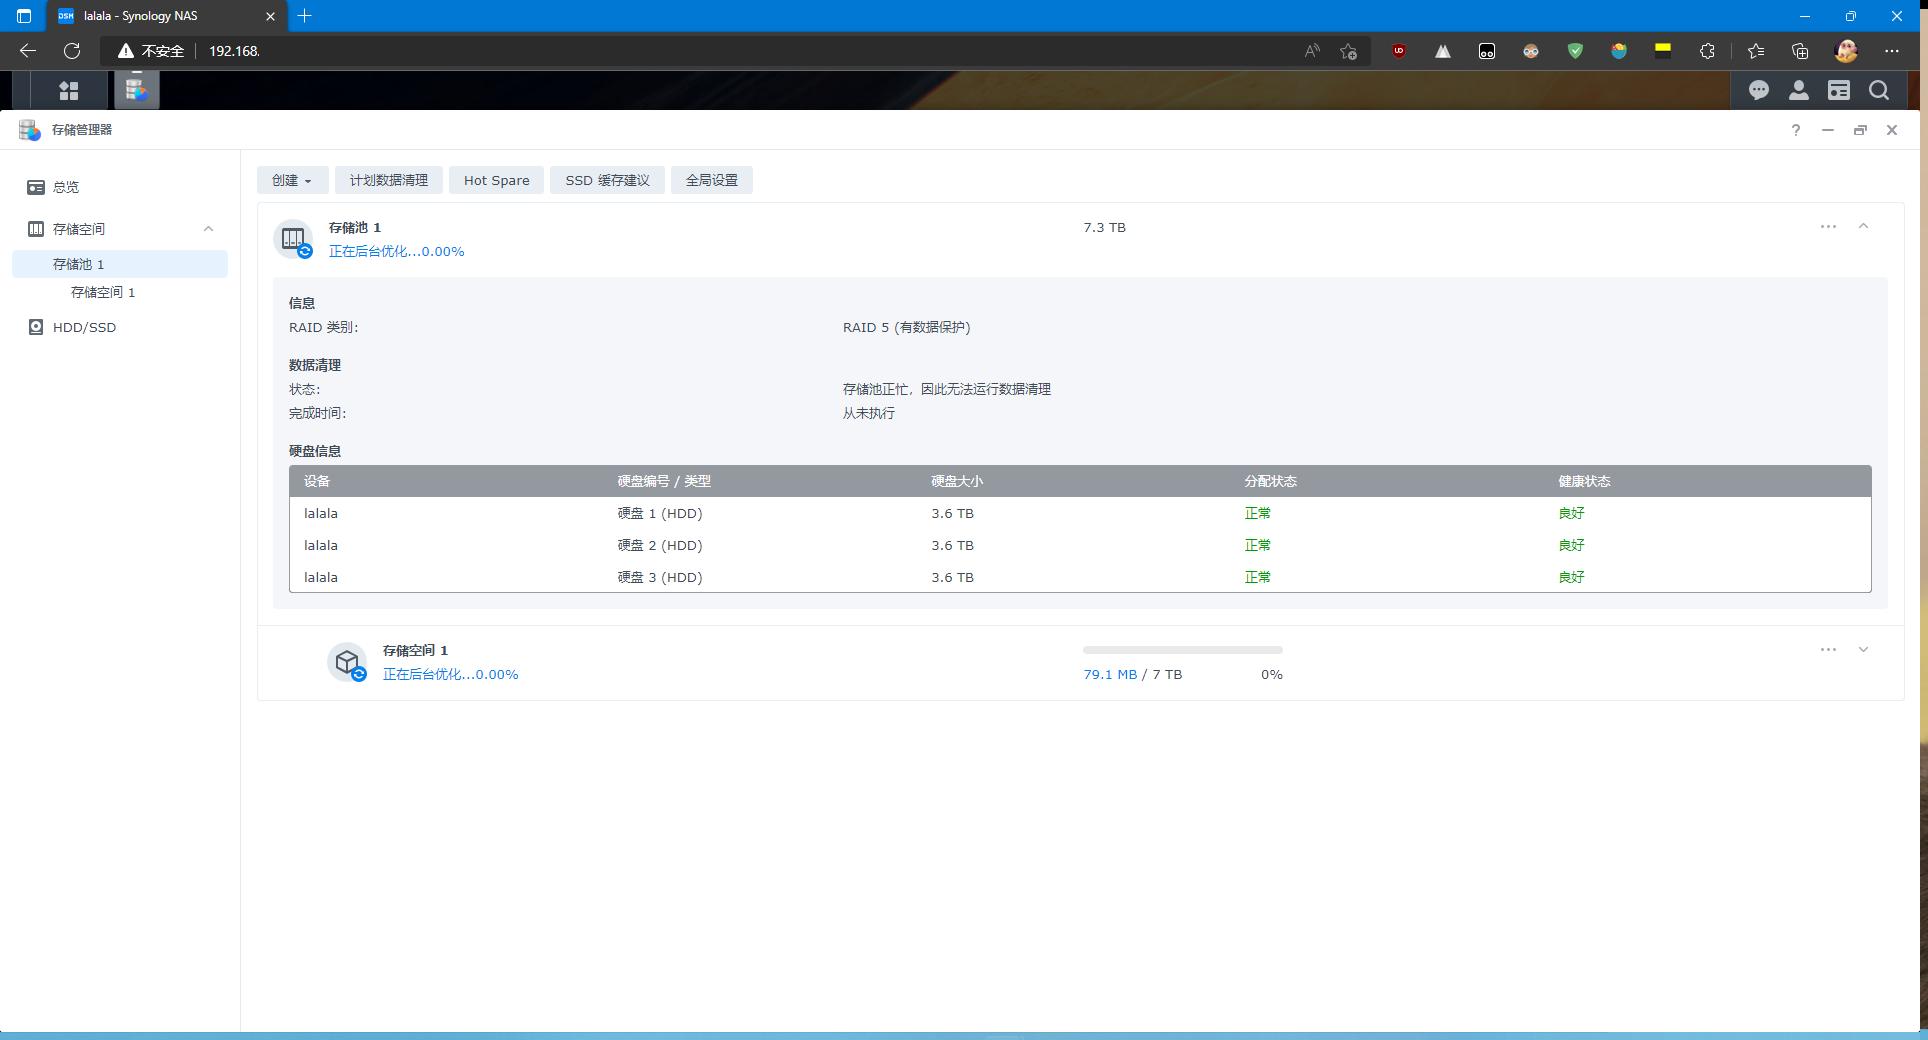
Task: Click the DSM search magnifier icon
Action: coord(1878,91)
